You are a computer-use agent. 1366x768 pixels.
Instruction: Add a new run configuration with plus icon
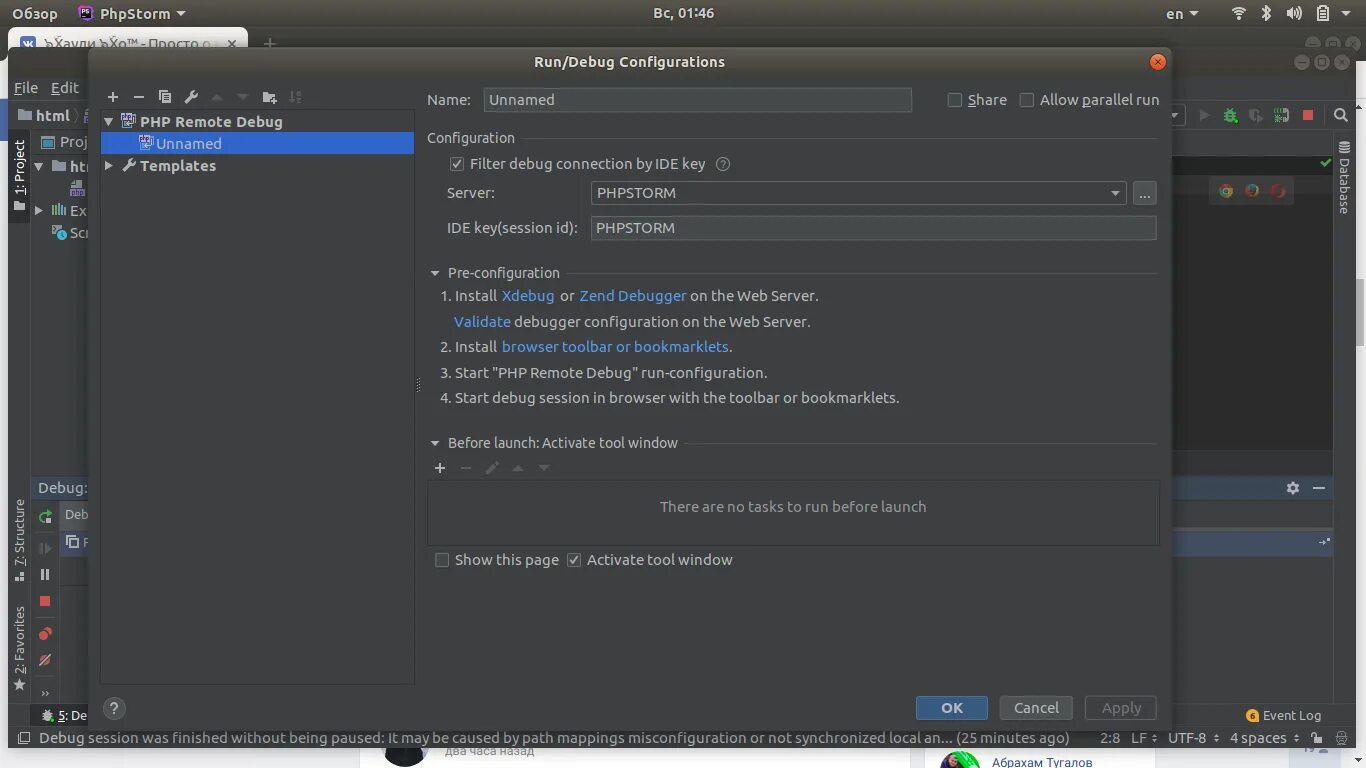(113, 97)
